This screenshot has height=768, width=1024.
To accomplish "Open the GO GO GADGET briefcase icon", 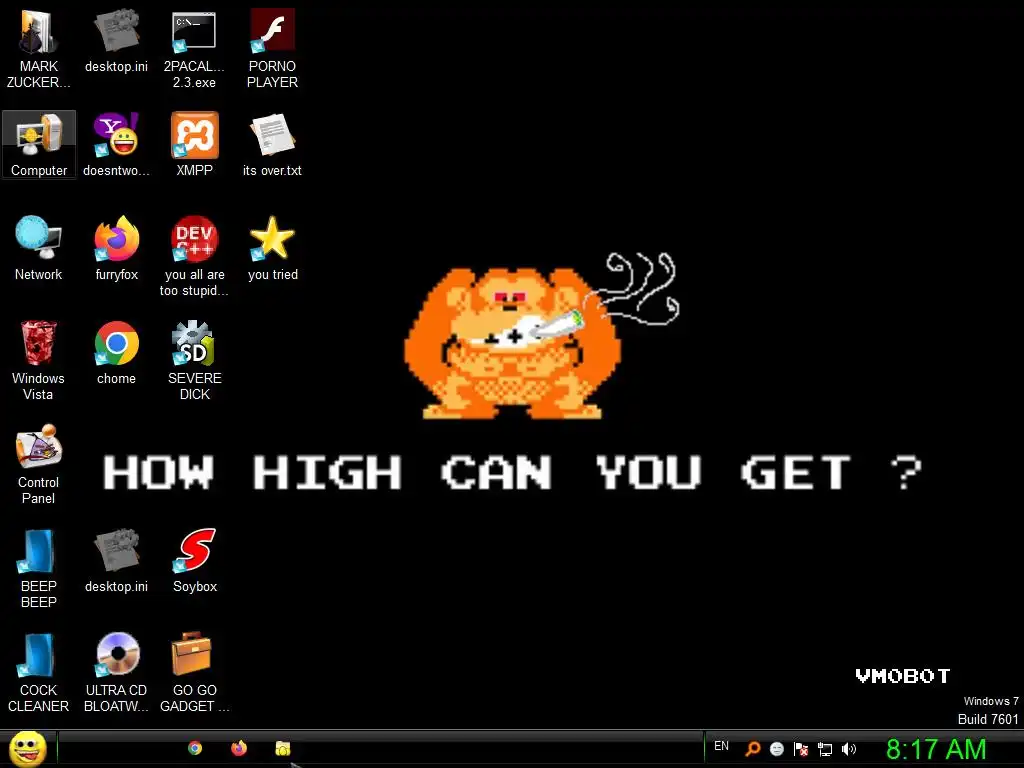I will click(x=194, y=671).
